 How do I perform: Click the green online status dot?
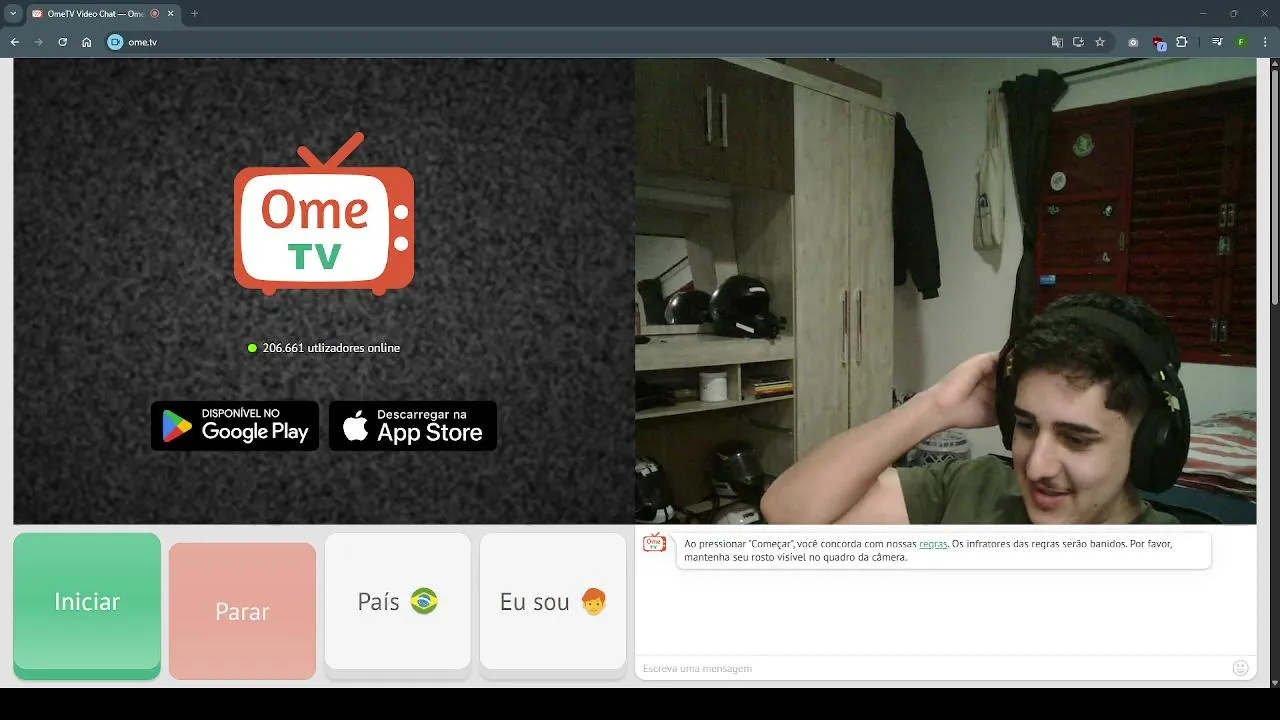[252, 348]
